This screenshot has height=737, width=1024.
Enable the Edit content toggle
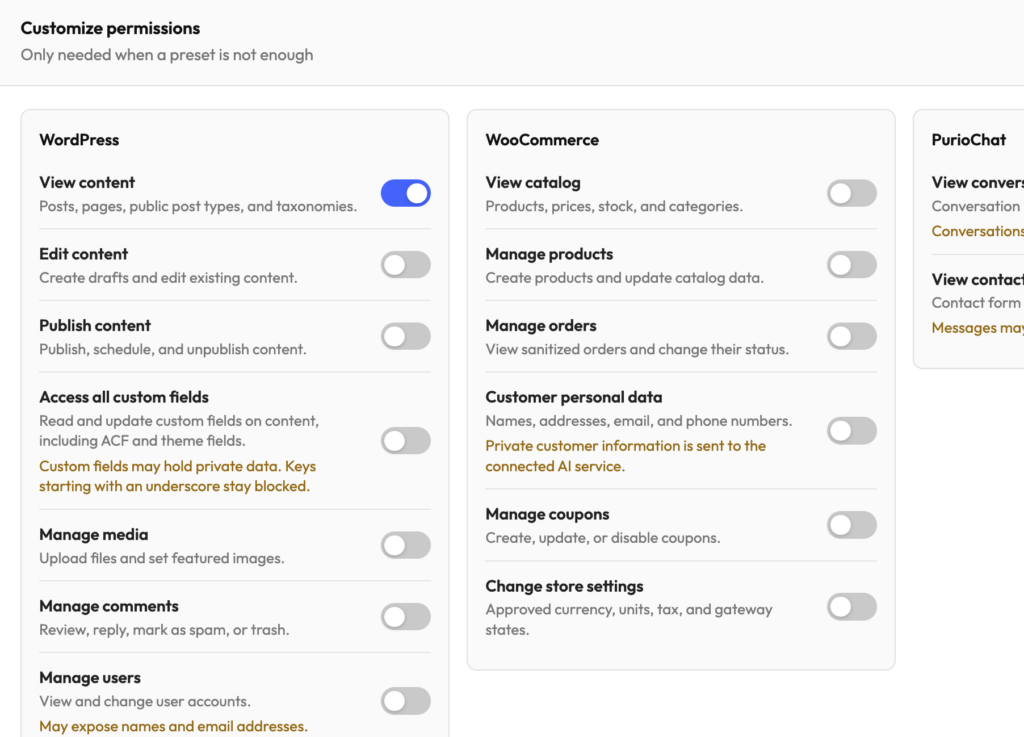tap(406, 265)
